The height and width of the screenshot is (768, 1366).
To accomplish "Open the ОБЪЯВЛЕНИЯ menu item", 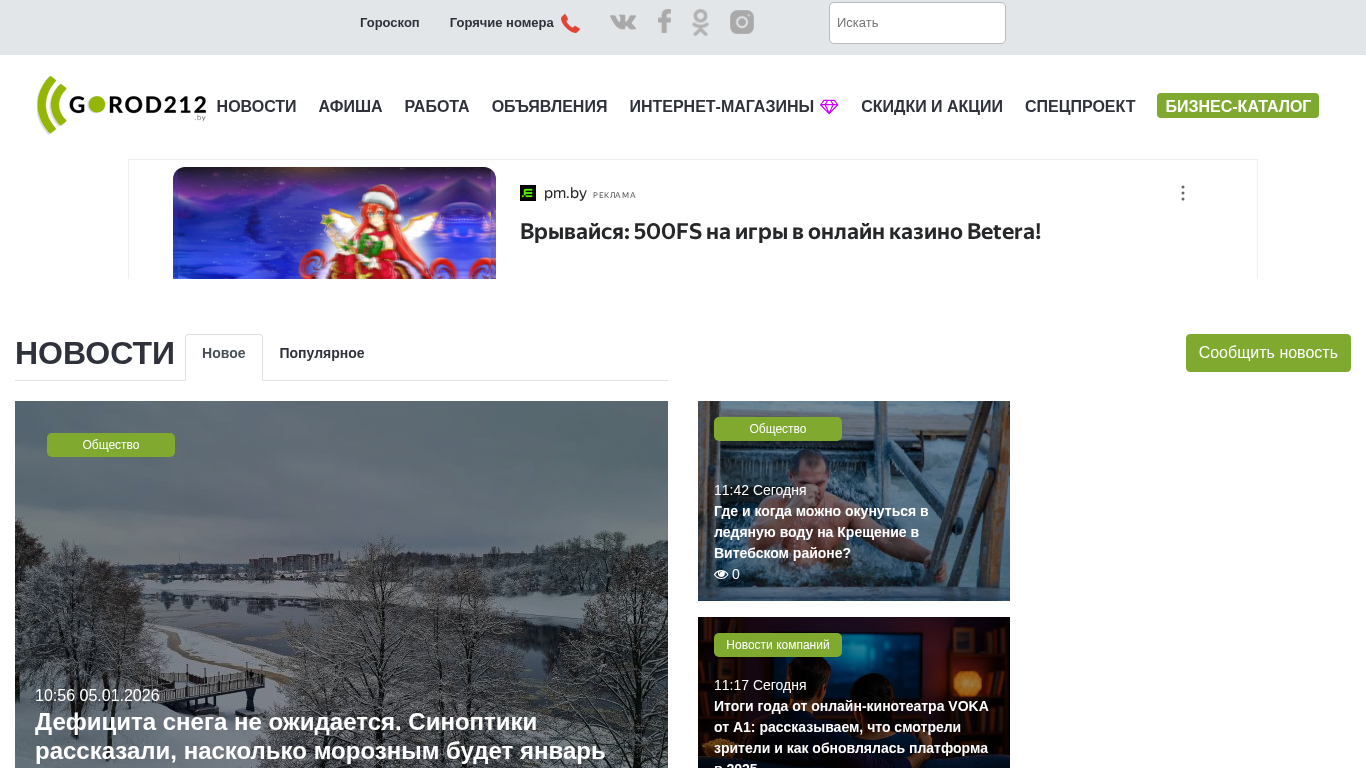I will tap(549, 107).
